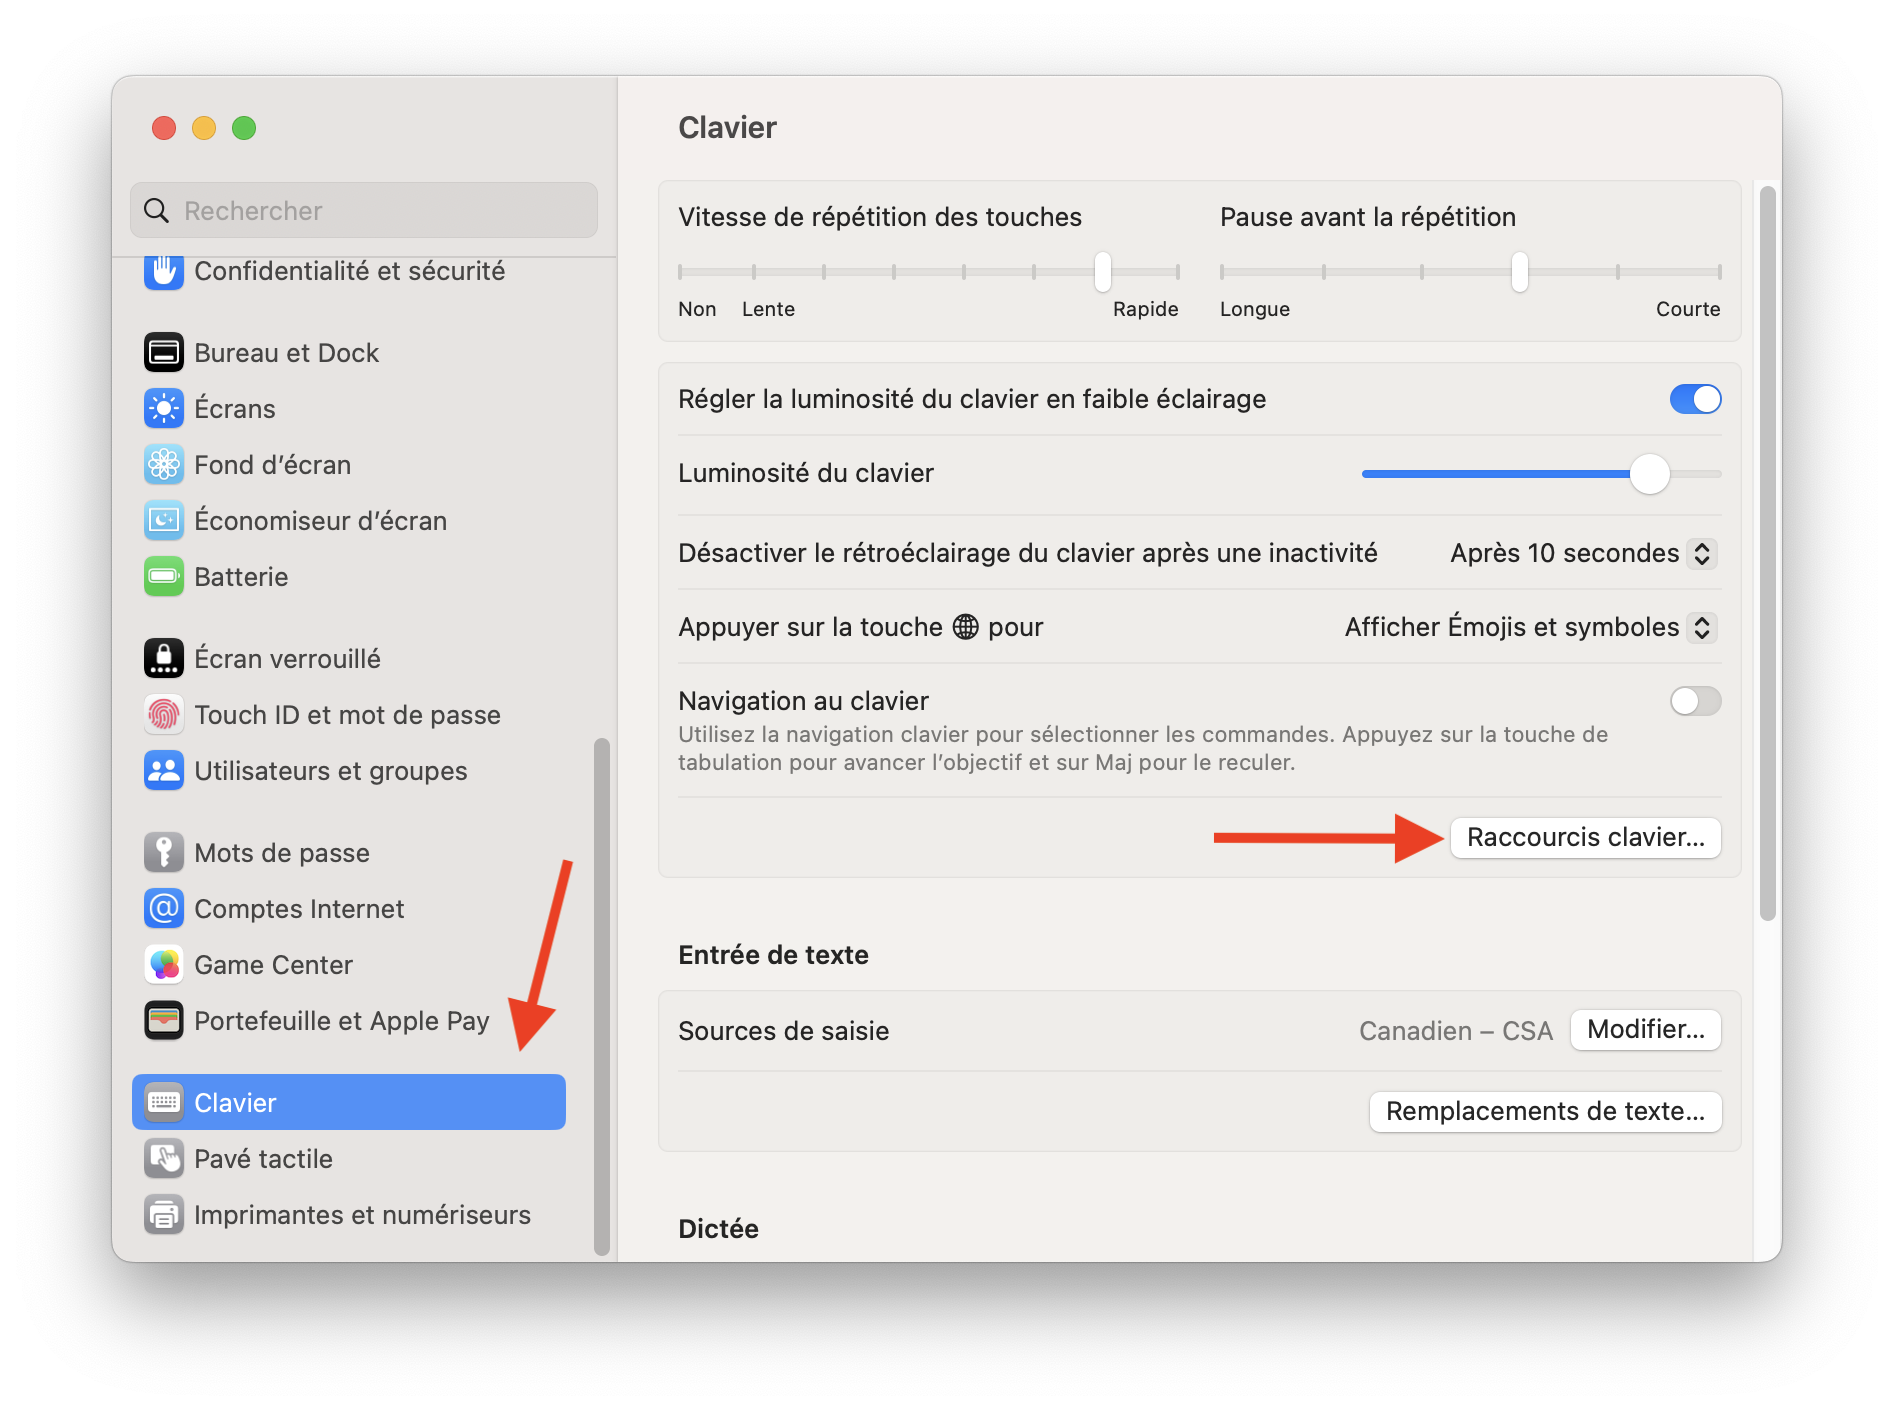This screenshot has width=1894, height=1410.
Task: Click the globe key icon
Action: point(966,627)
